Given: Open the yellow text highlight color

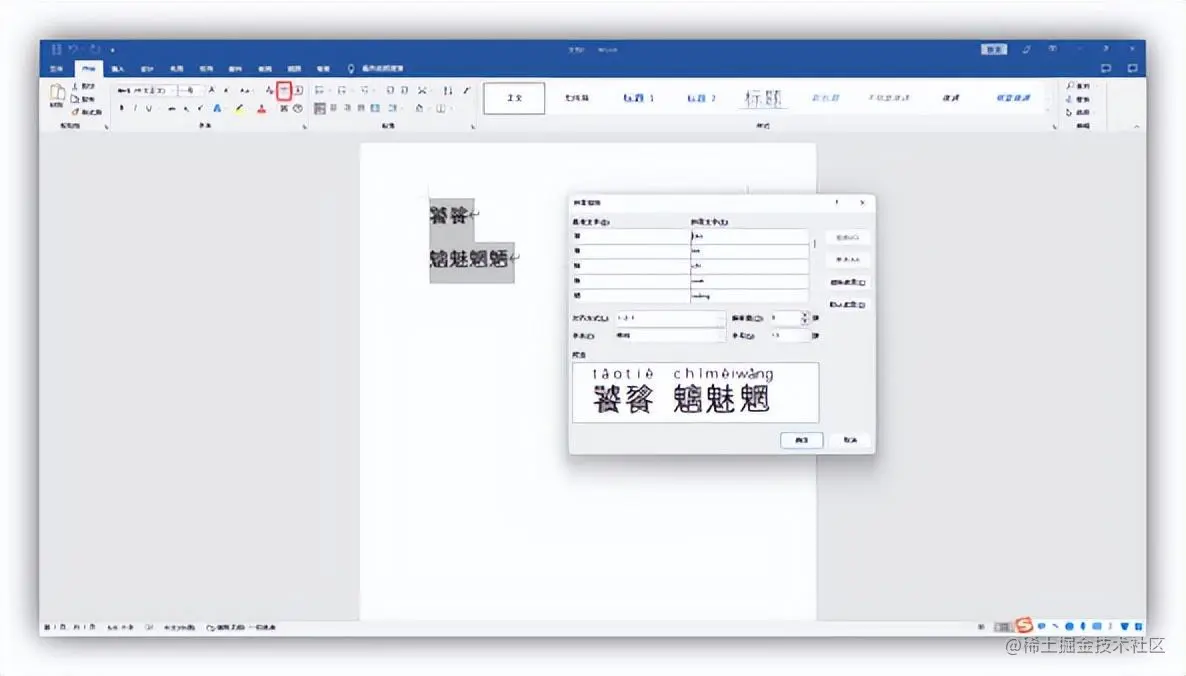Looking at the screenshot, I should [239, 108].
